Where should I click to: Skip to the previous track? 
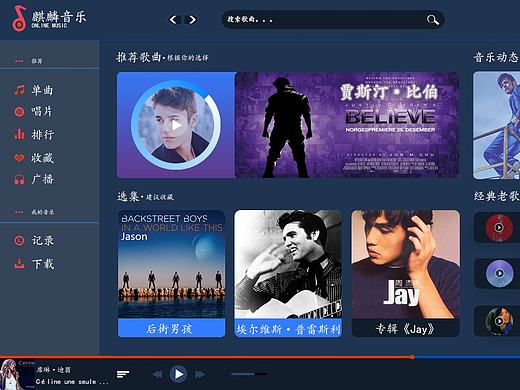157,374
